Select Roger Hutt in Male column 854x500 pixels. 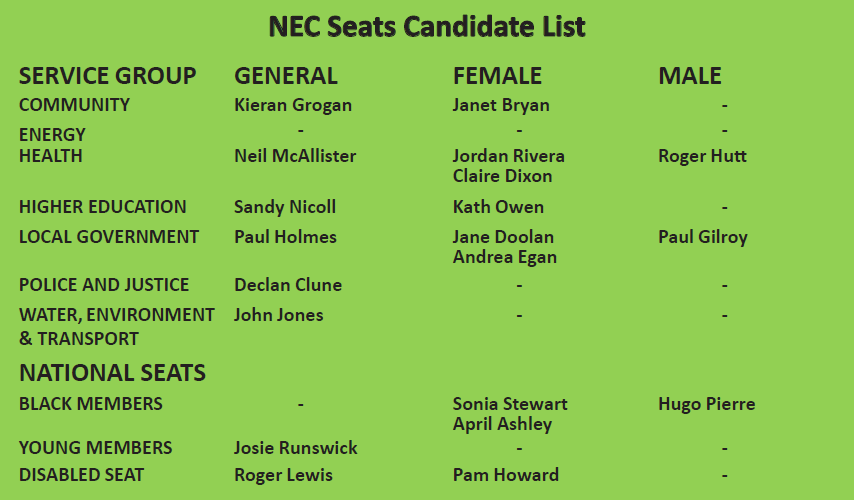pos(703,156)
